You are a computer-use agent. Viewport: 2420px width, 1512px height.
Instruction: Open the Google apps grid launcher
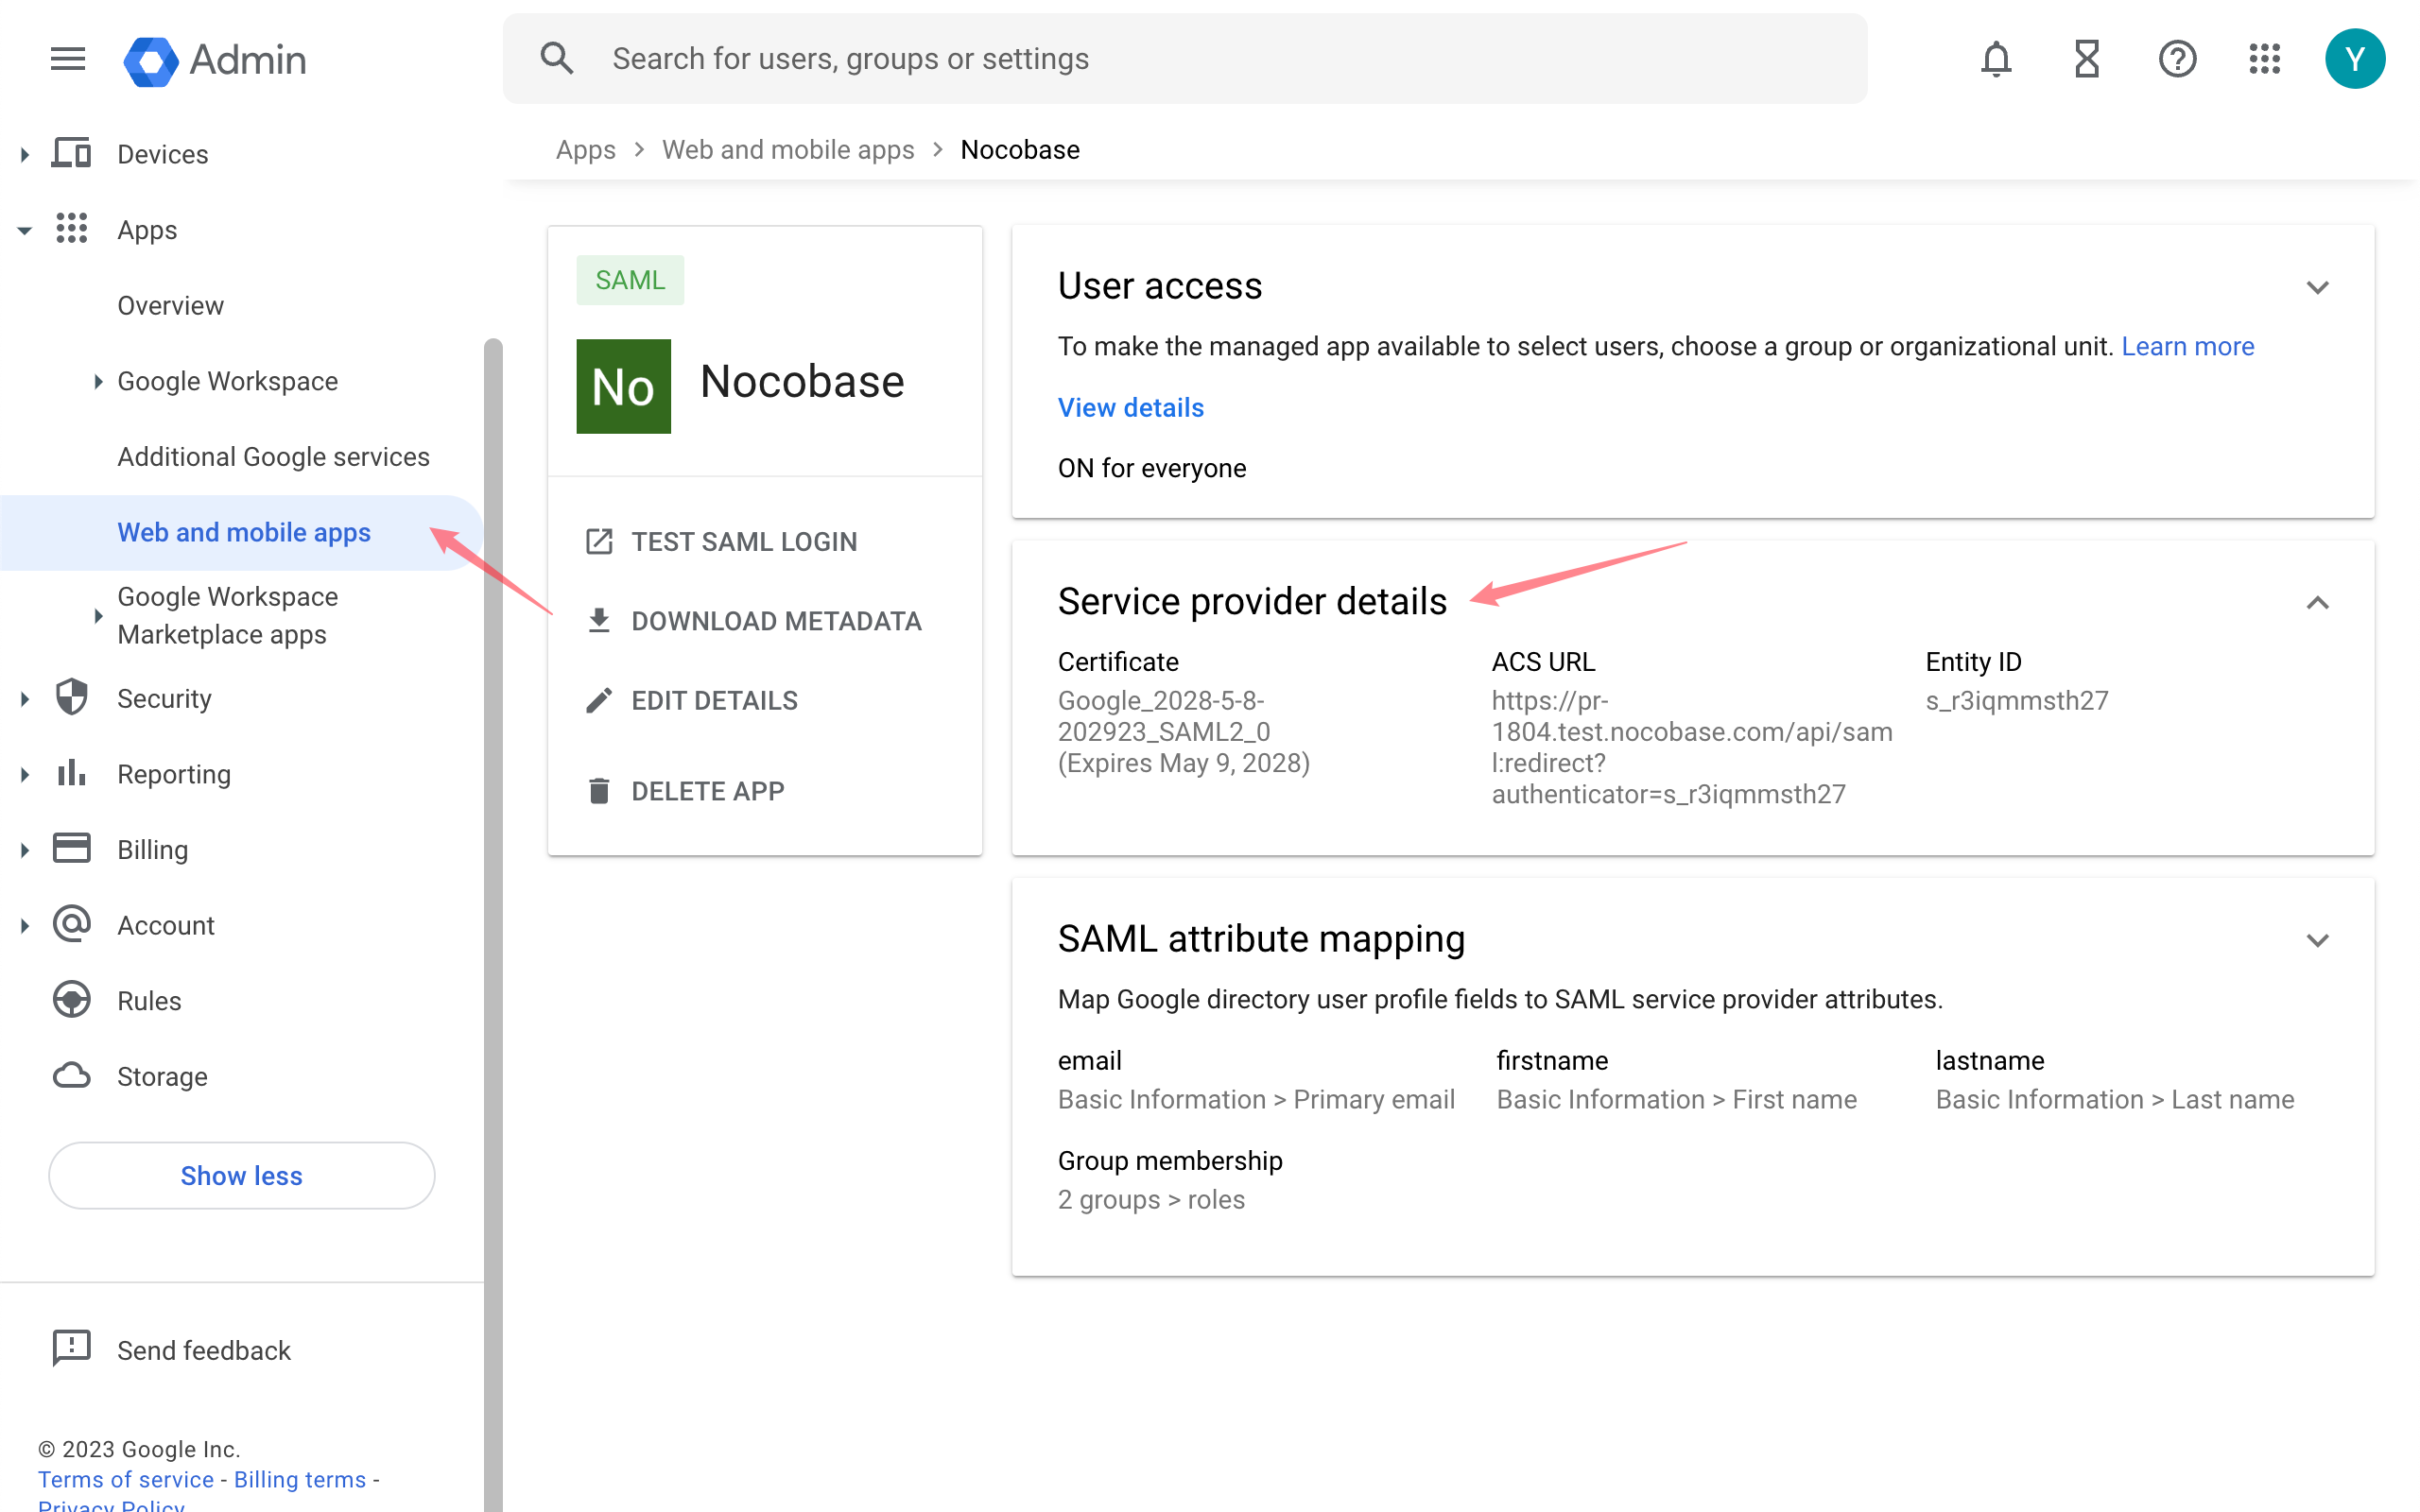pos(2264,59)
